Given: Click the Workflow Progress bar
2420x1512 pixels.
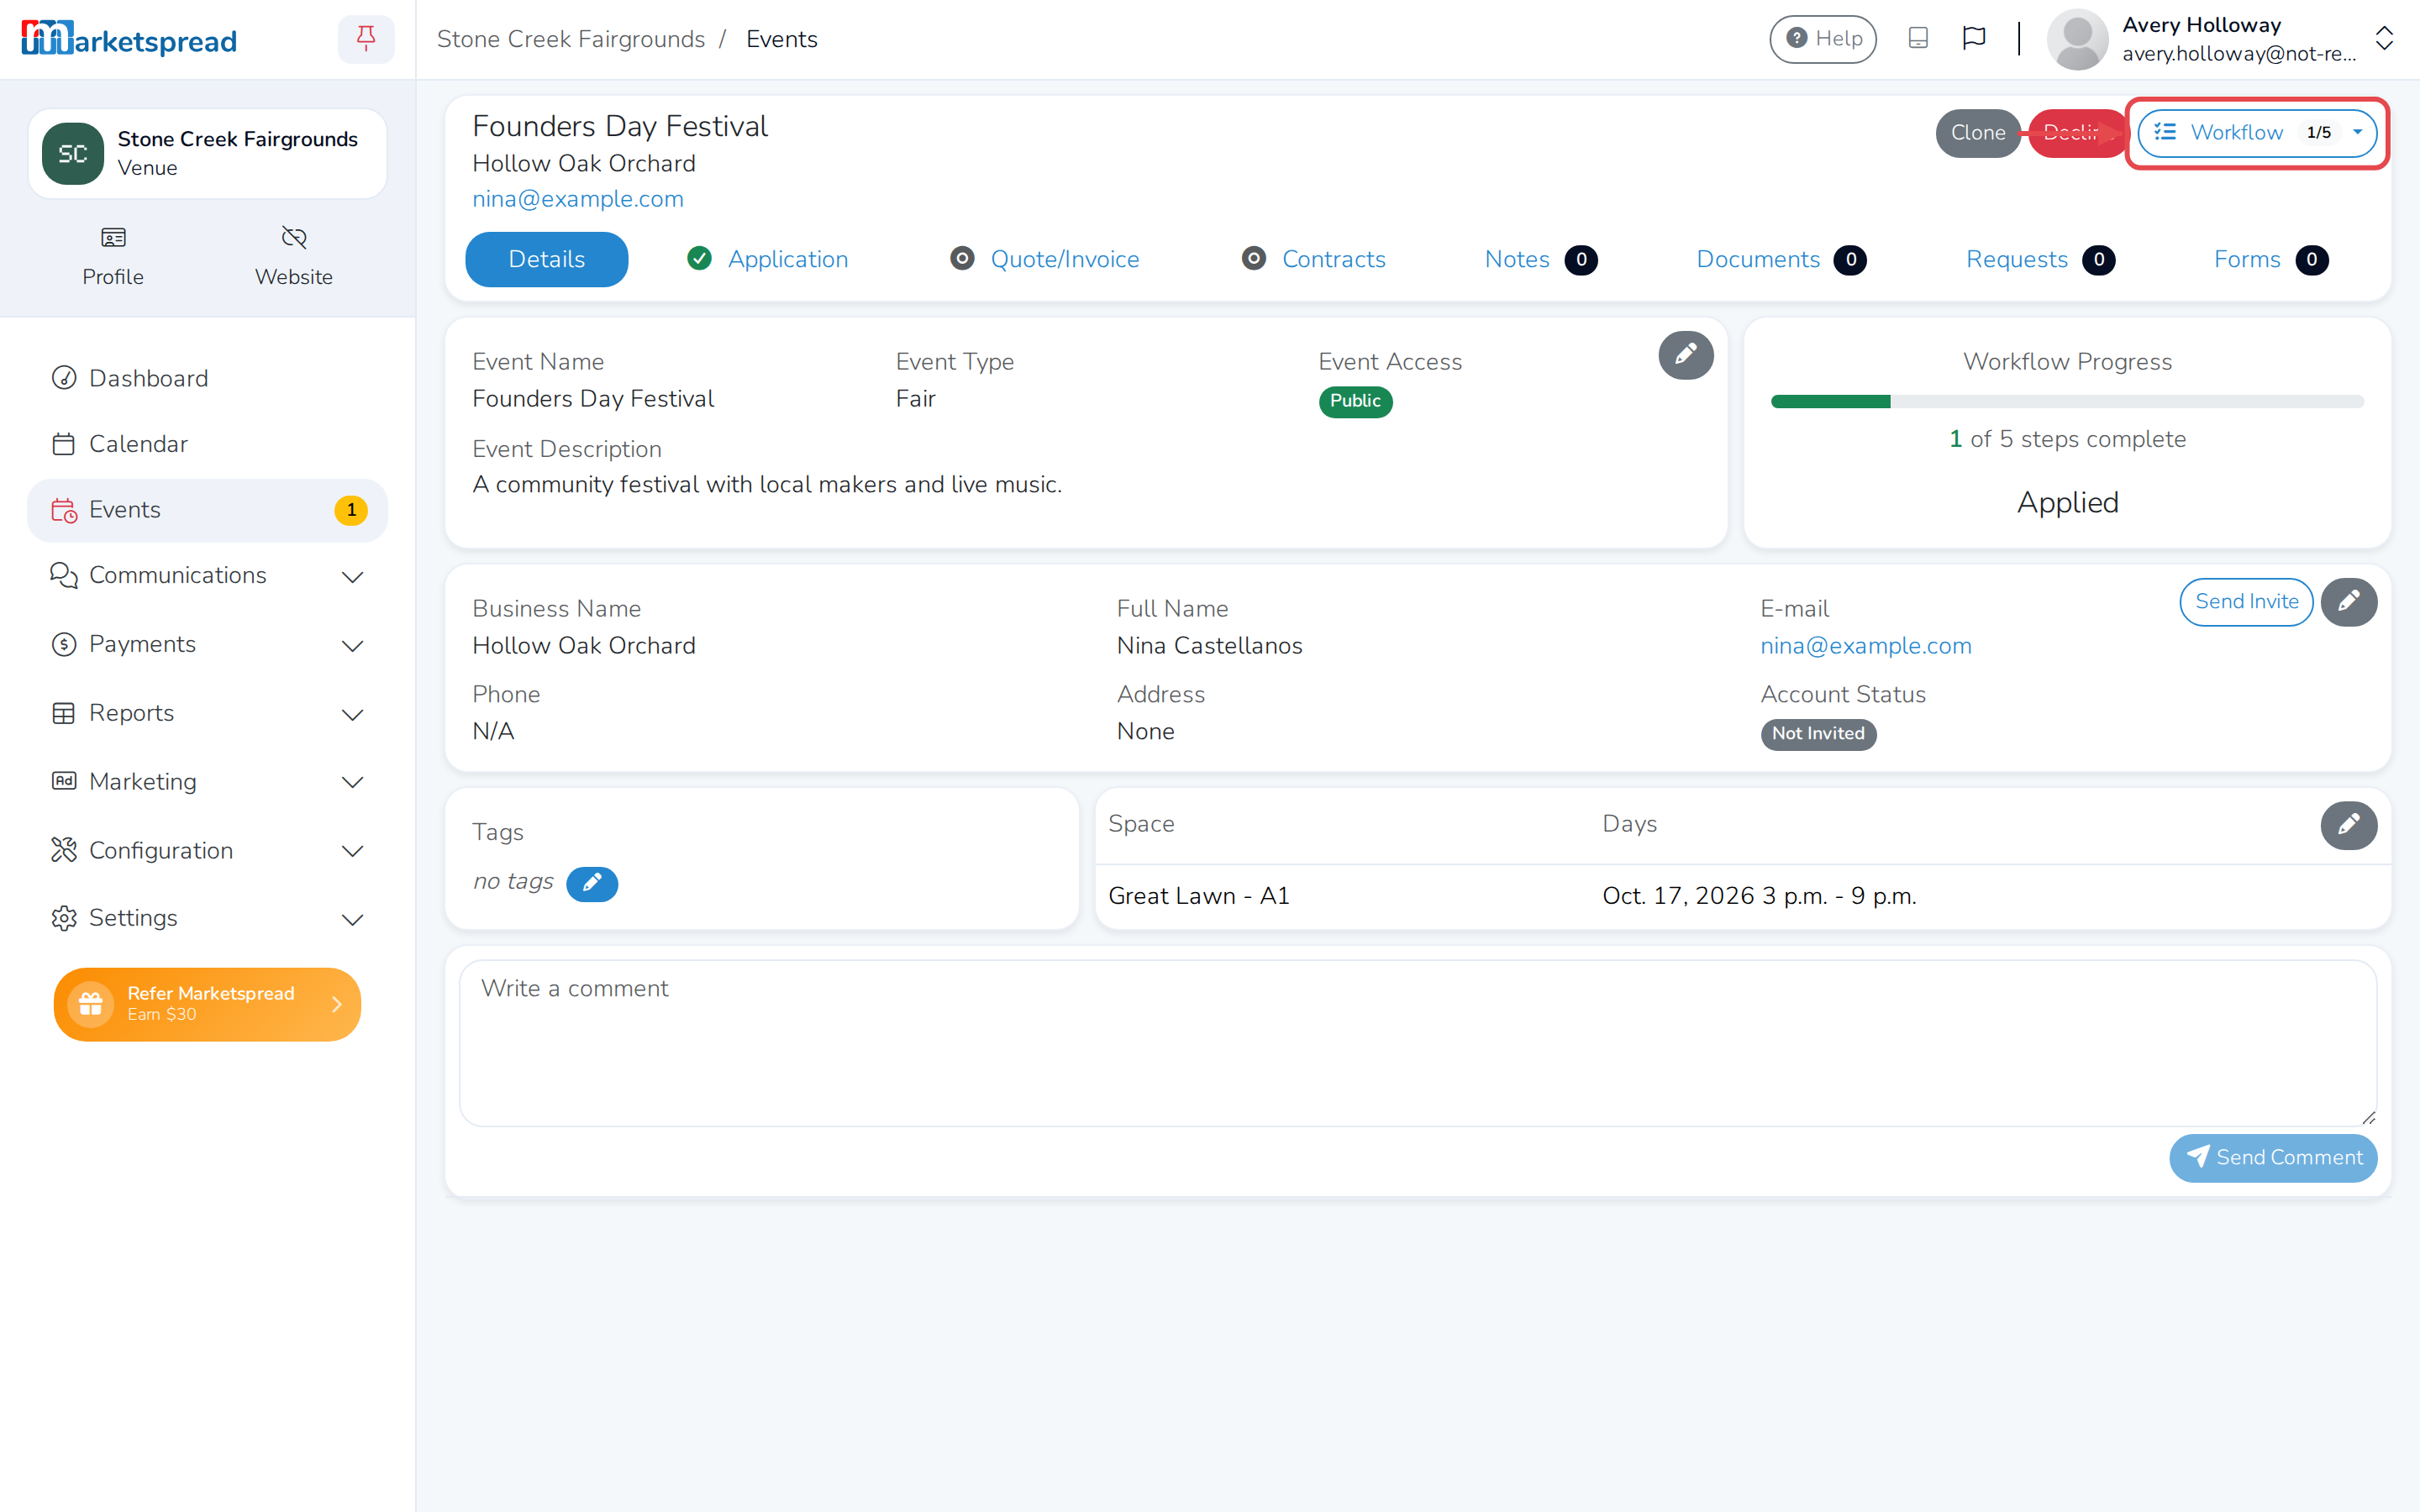Looking at the screenshot, I should pos(2067,402).
